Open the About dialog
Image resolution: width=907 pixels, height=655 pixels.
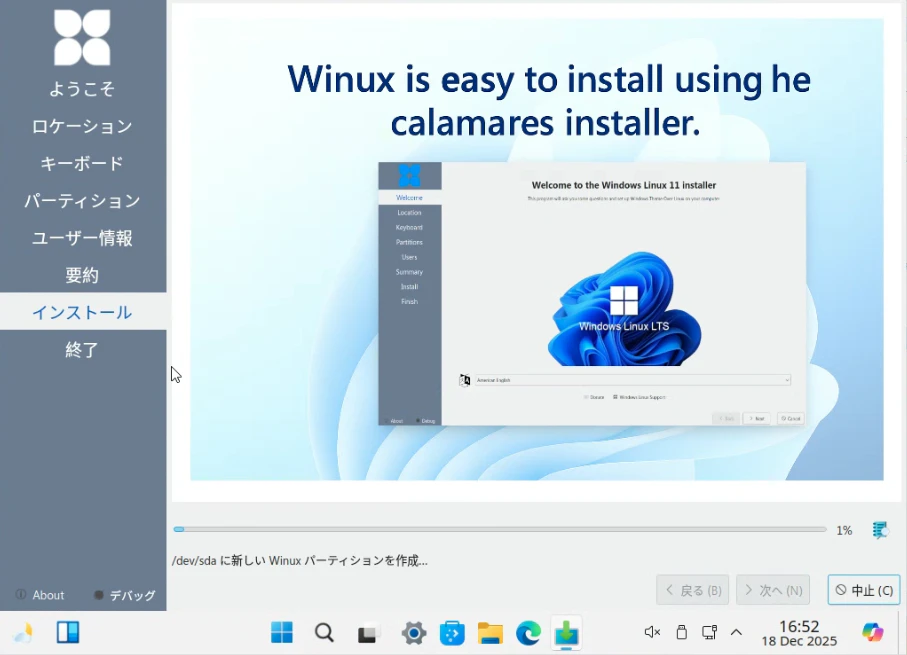[40, 595]
